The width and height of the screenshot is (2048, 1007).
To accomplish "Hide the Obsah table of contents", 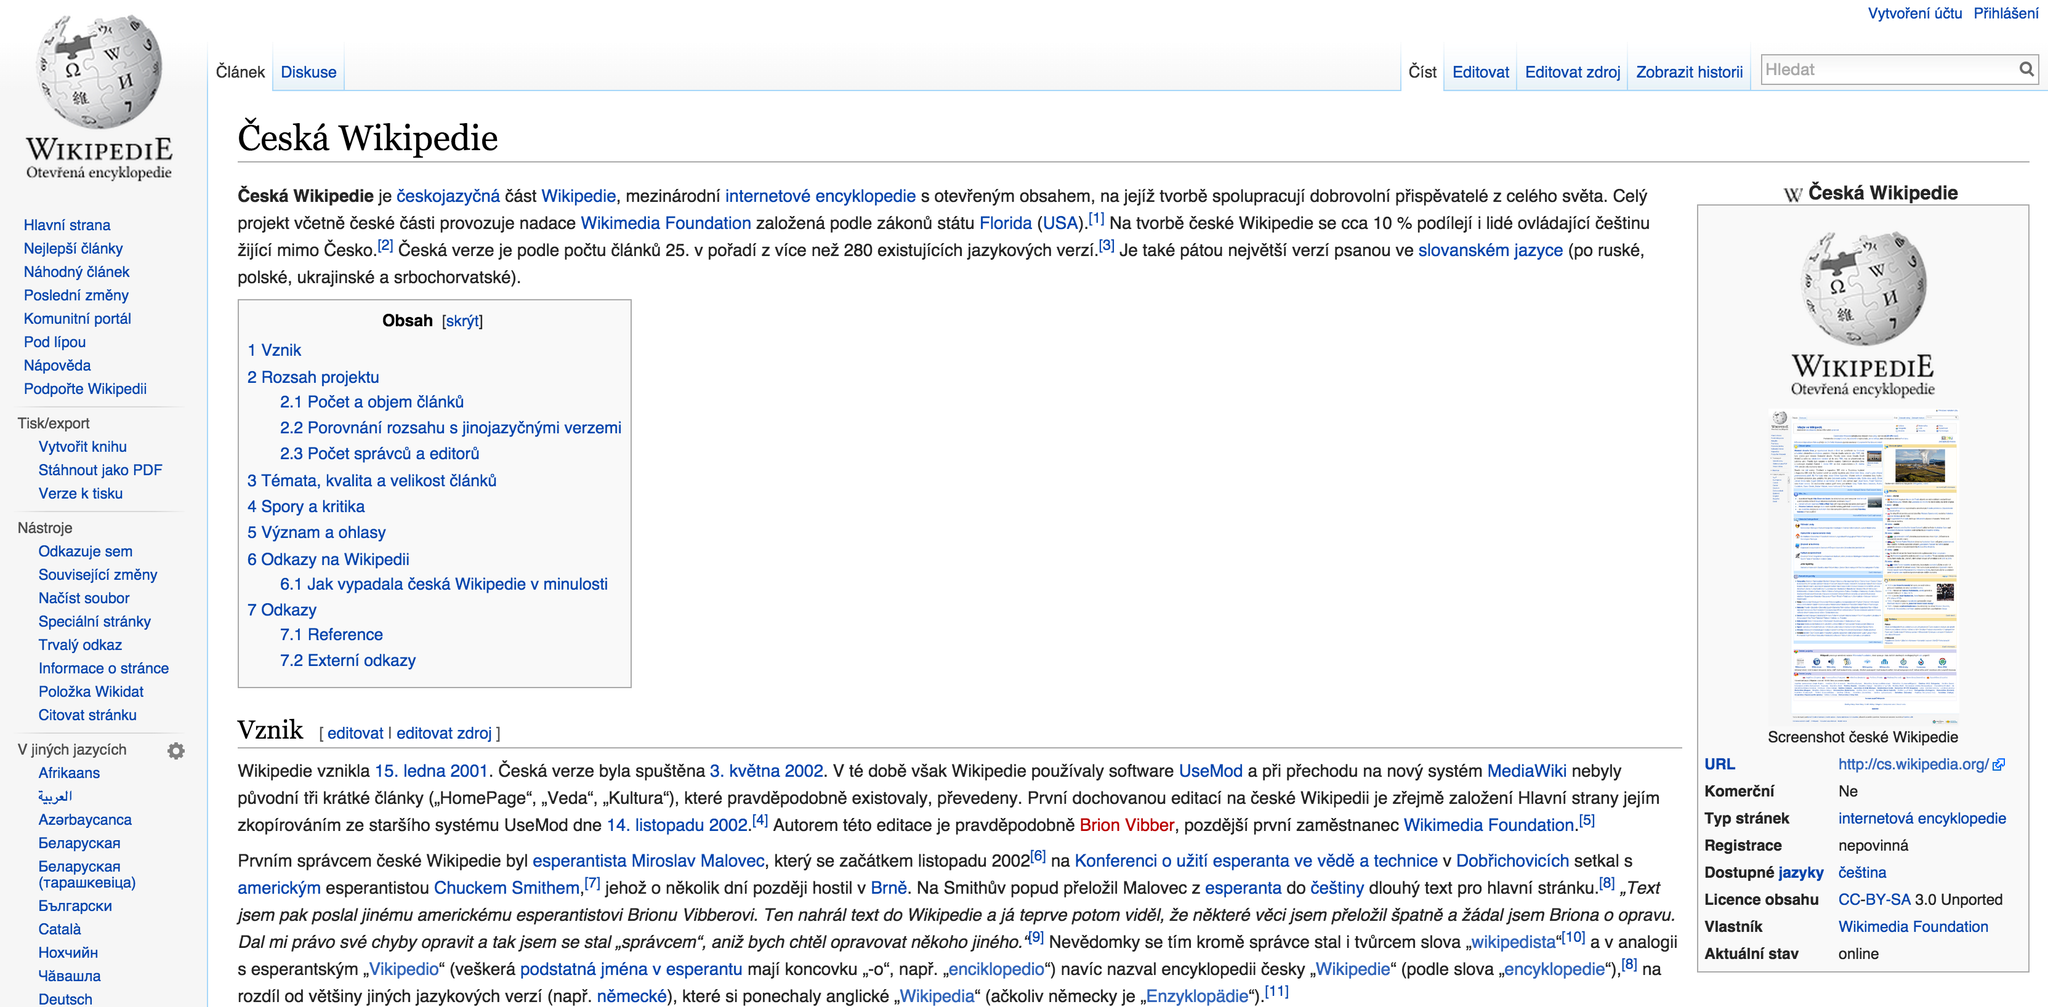I will pyautogui.click(x=462, y=321).
